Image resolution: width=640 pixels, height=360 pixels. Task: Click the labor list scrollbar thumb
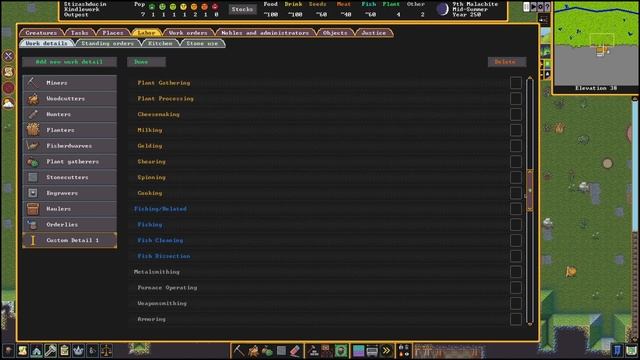click(x=530, y=191)
